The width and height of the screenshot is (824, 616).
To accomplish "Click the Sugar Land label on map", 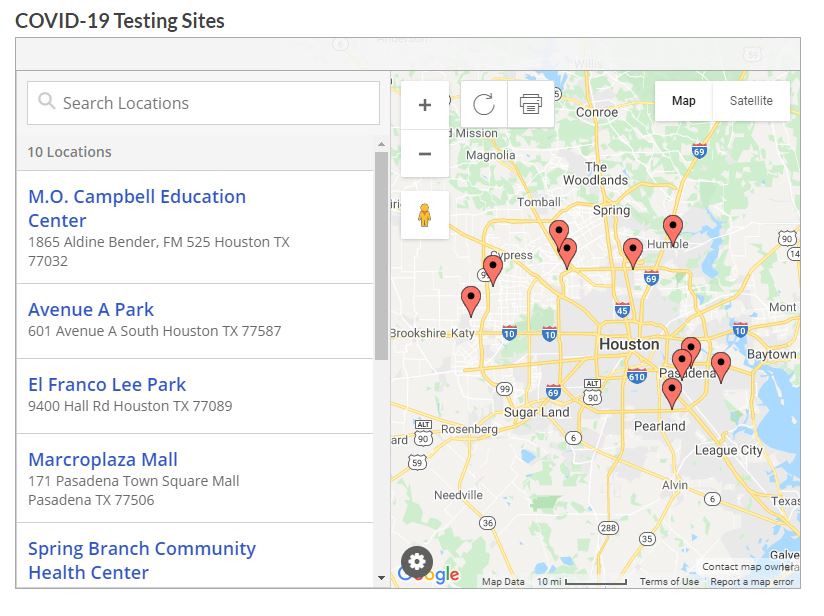I will (537, 412).
